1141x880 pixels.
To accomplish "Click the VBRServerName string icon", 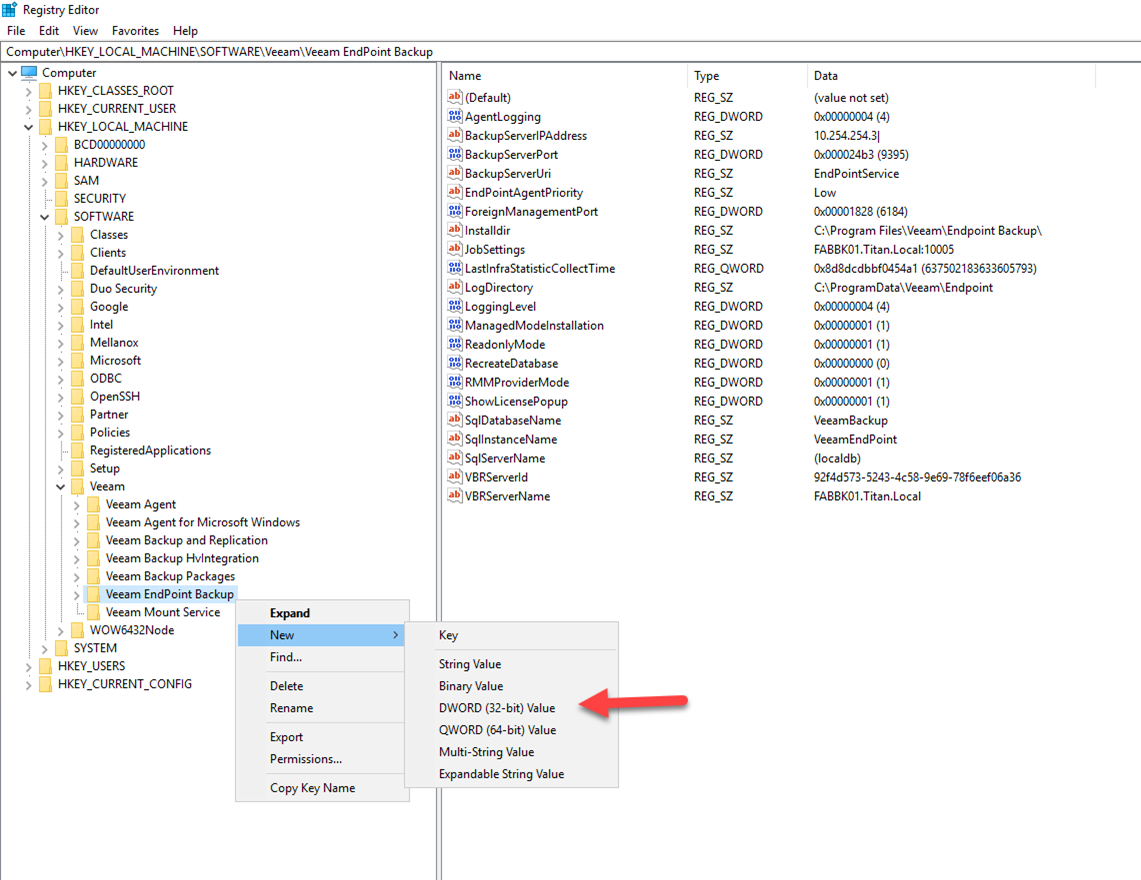I will pyautogui.click(x=455, y=496).
